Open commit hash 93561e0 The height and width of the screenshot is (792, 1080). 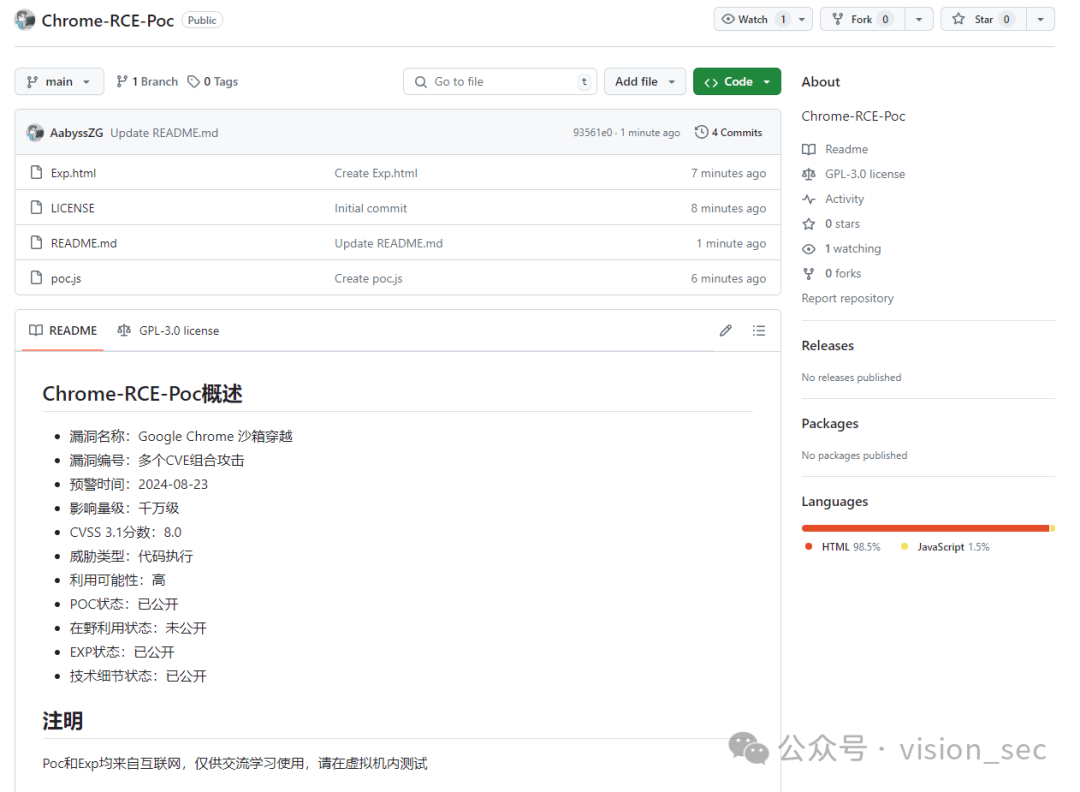[x=592, y=133]
